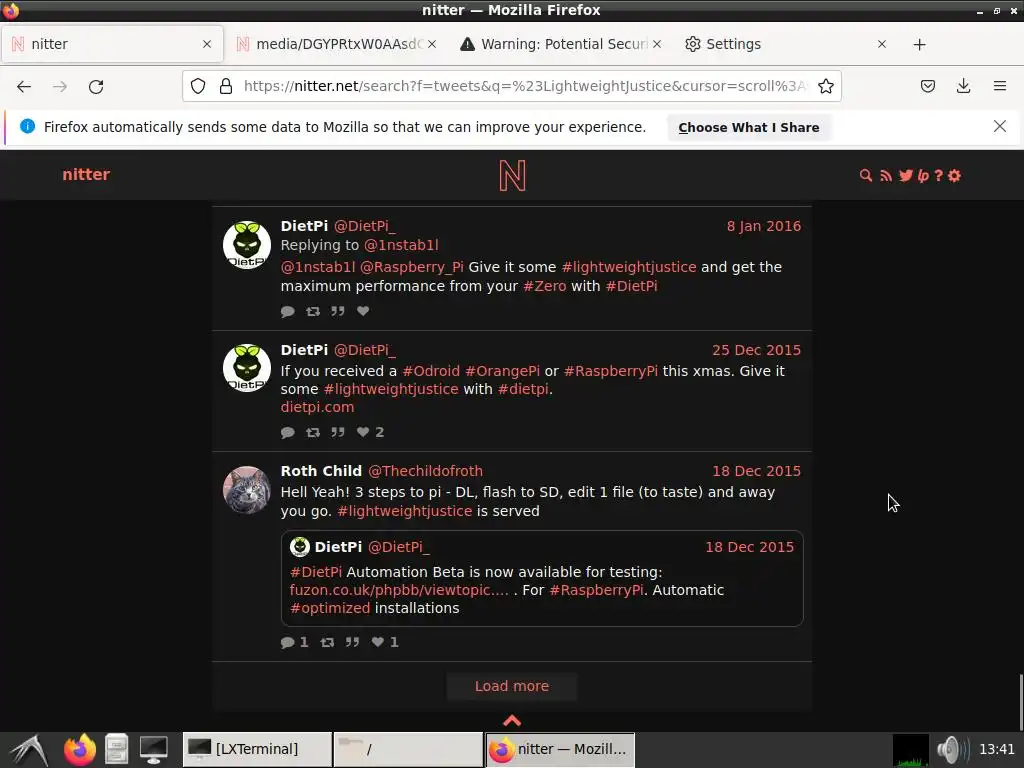Click heart icon with 2 likes
This screenshot has width=1024, height=768.
[x=363, y=432]
